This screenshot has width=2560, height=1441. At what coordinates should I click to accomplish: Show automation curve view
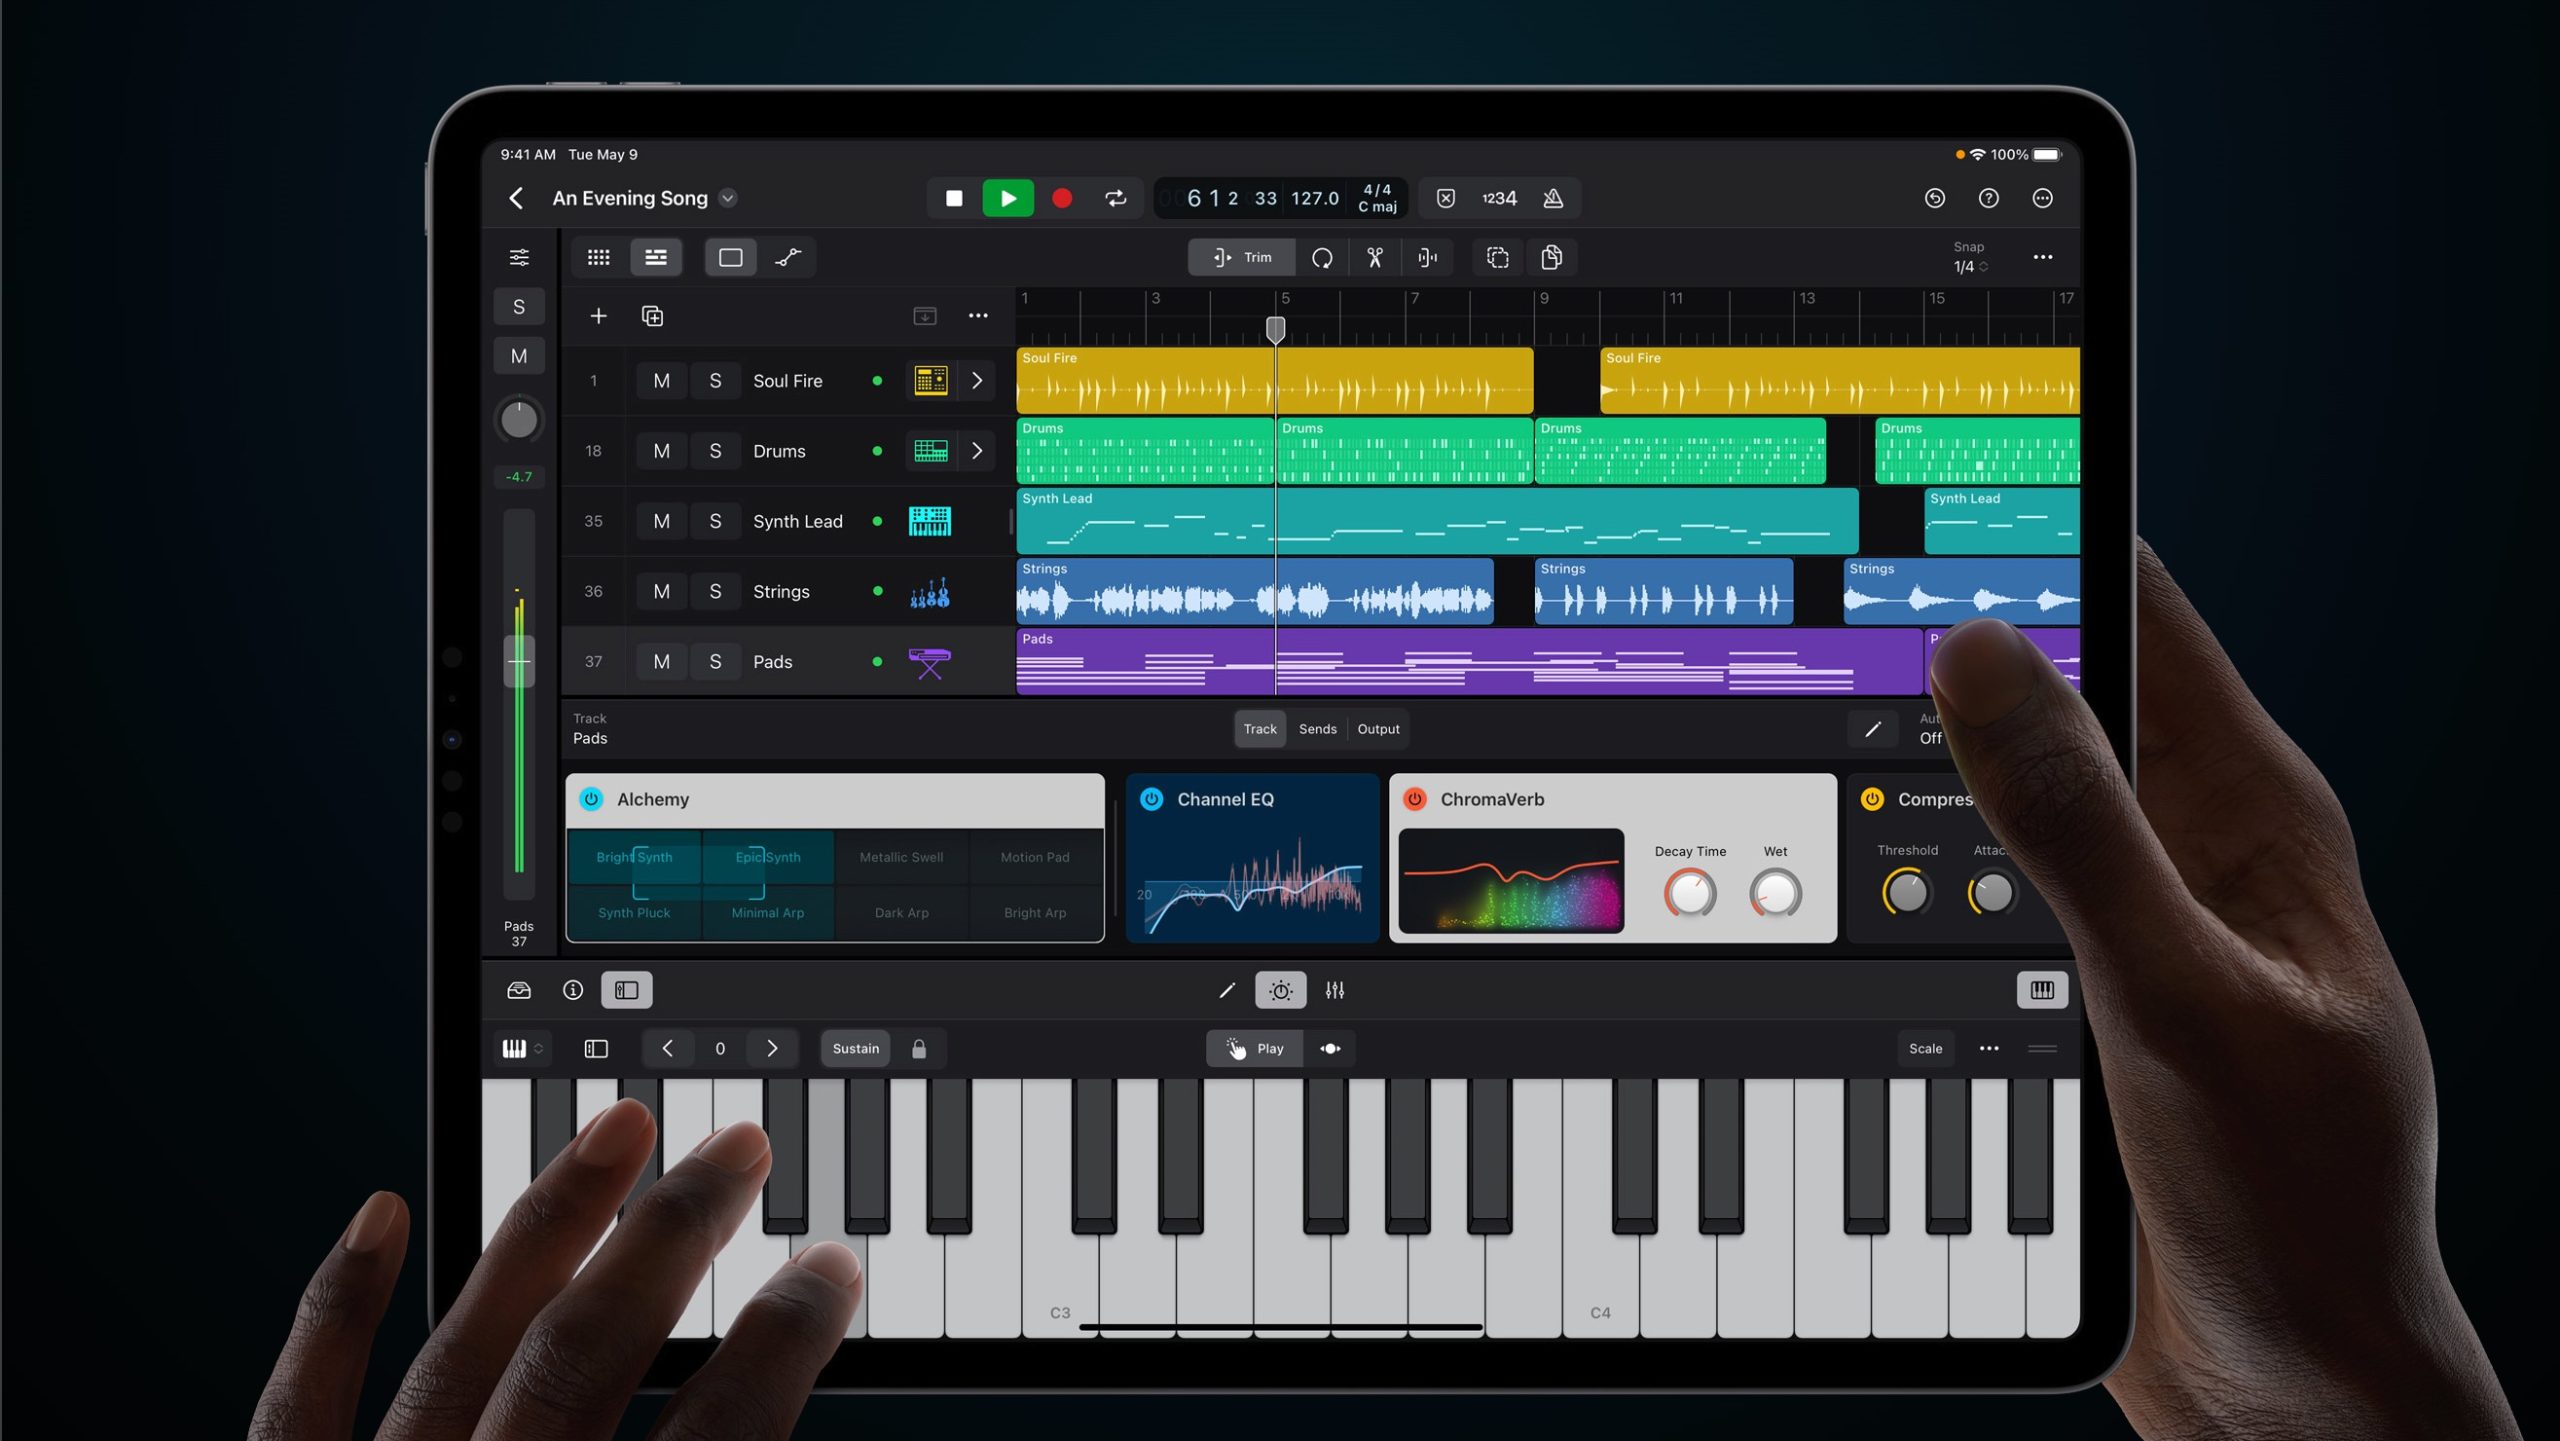(x=788, y=258)
